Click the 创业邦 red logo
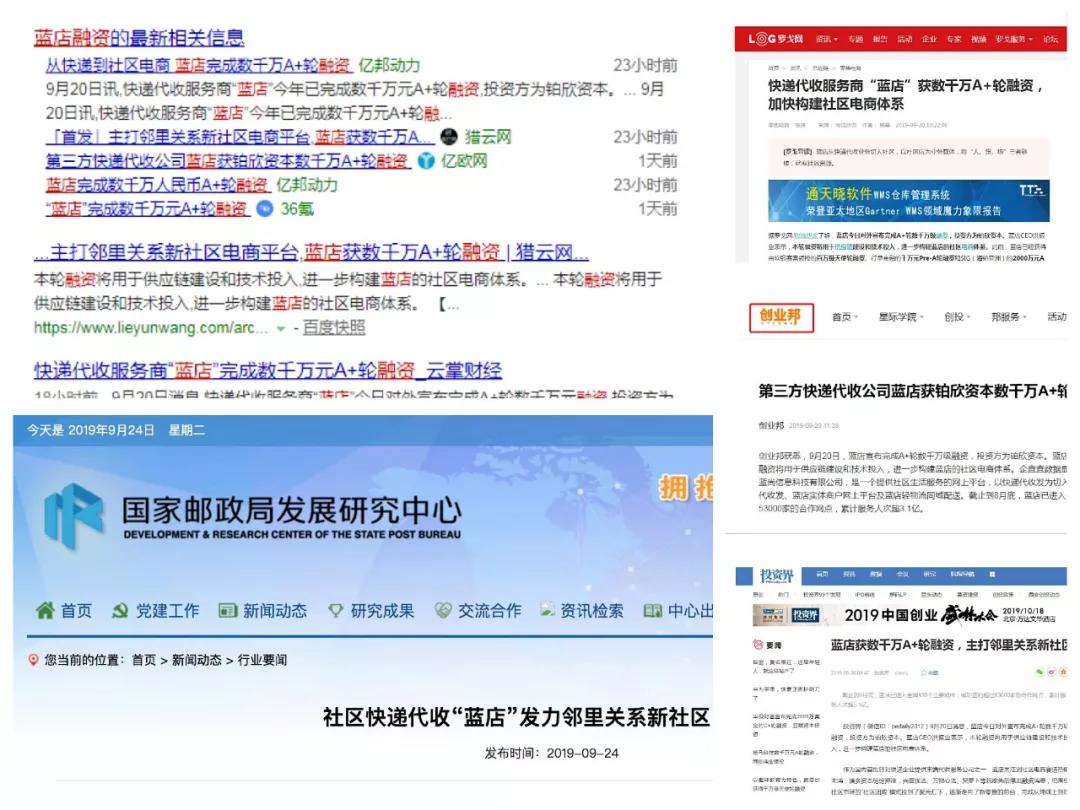This screenshot has height=810, width=1080. tap(781, 317)
